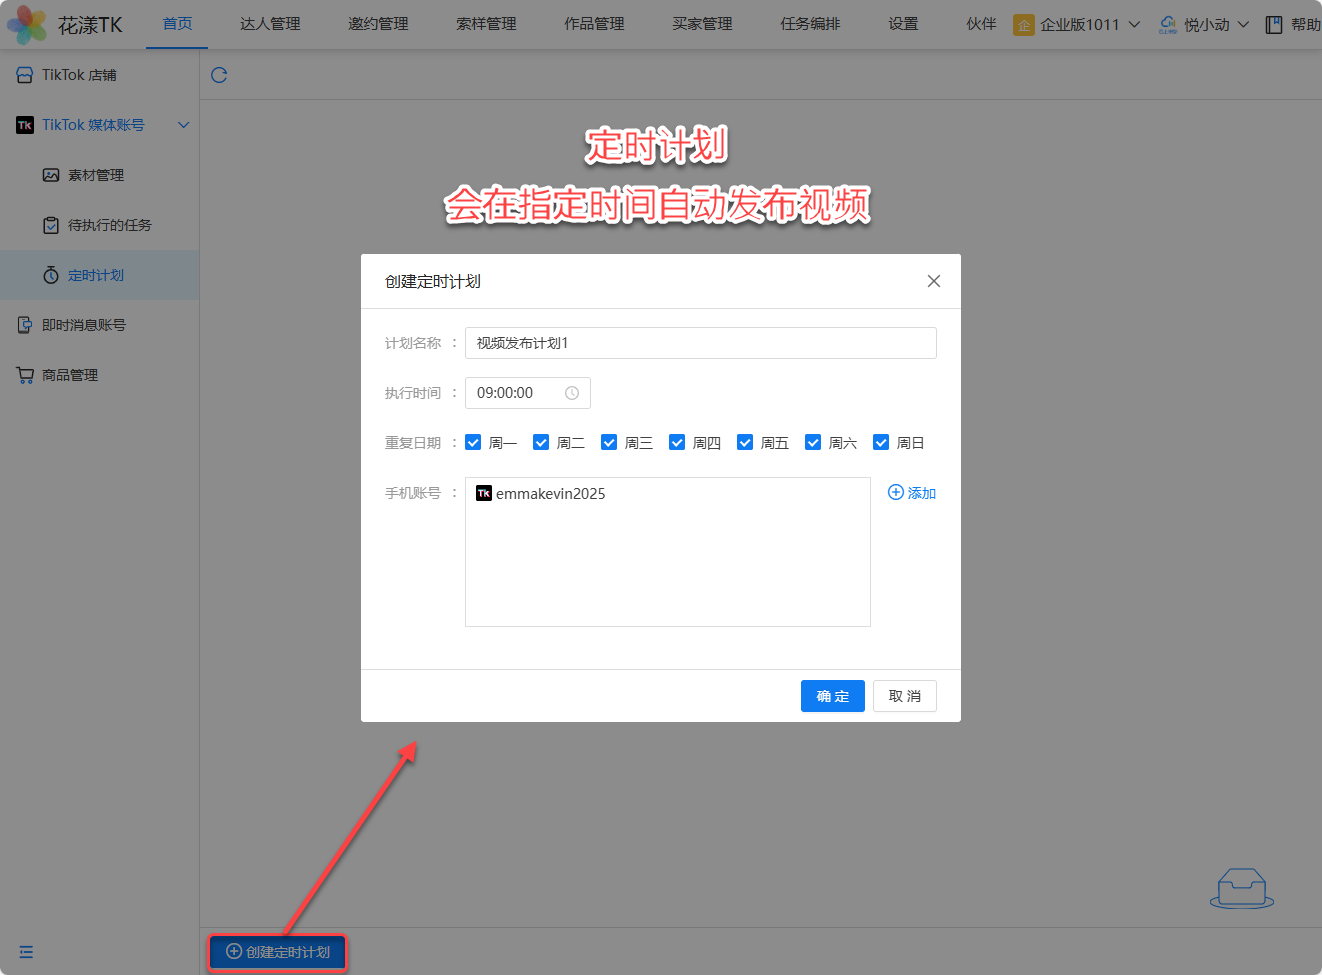Switch to the 达人管理 tab
The width and height of the screenshot is (1322, 975).
pos(270,24)
